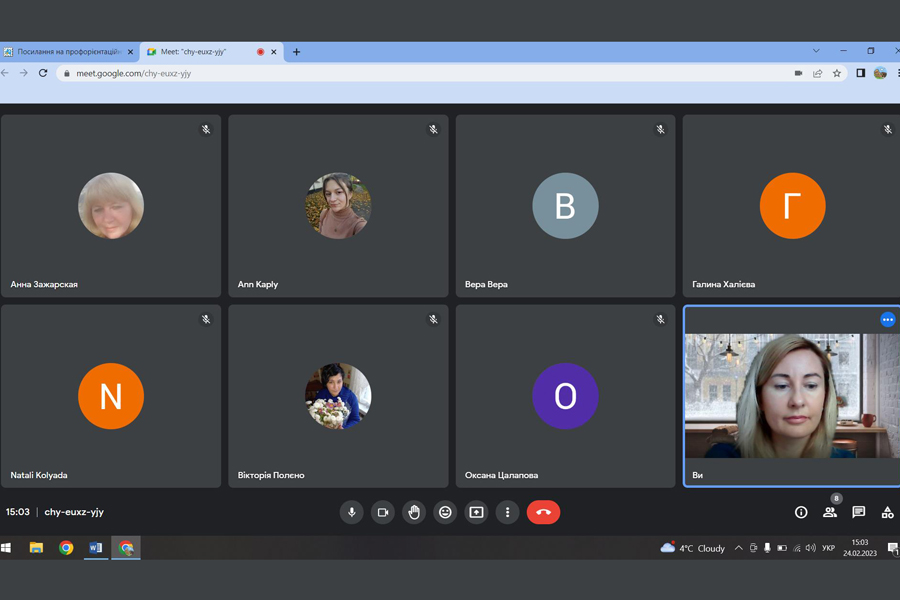
Task: Open the chat with everyone icon
Action: 859,512
